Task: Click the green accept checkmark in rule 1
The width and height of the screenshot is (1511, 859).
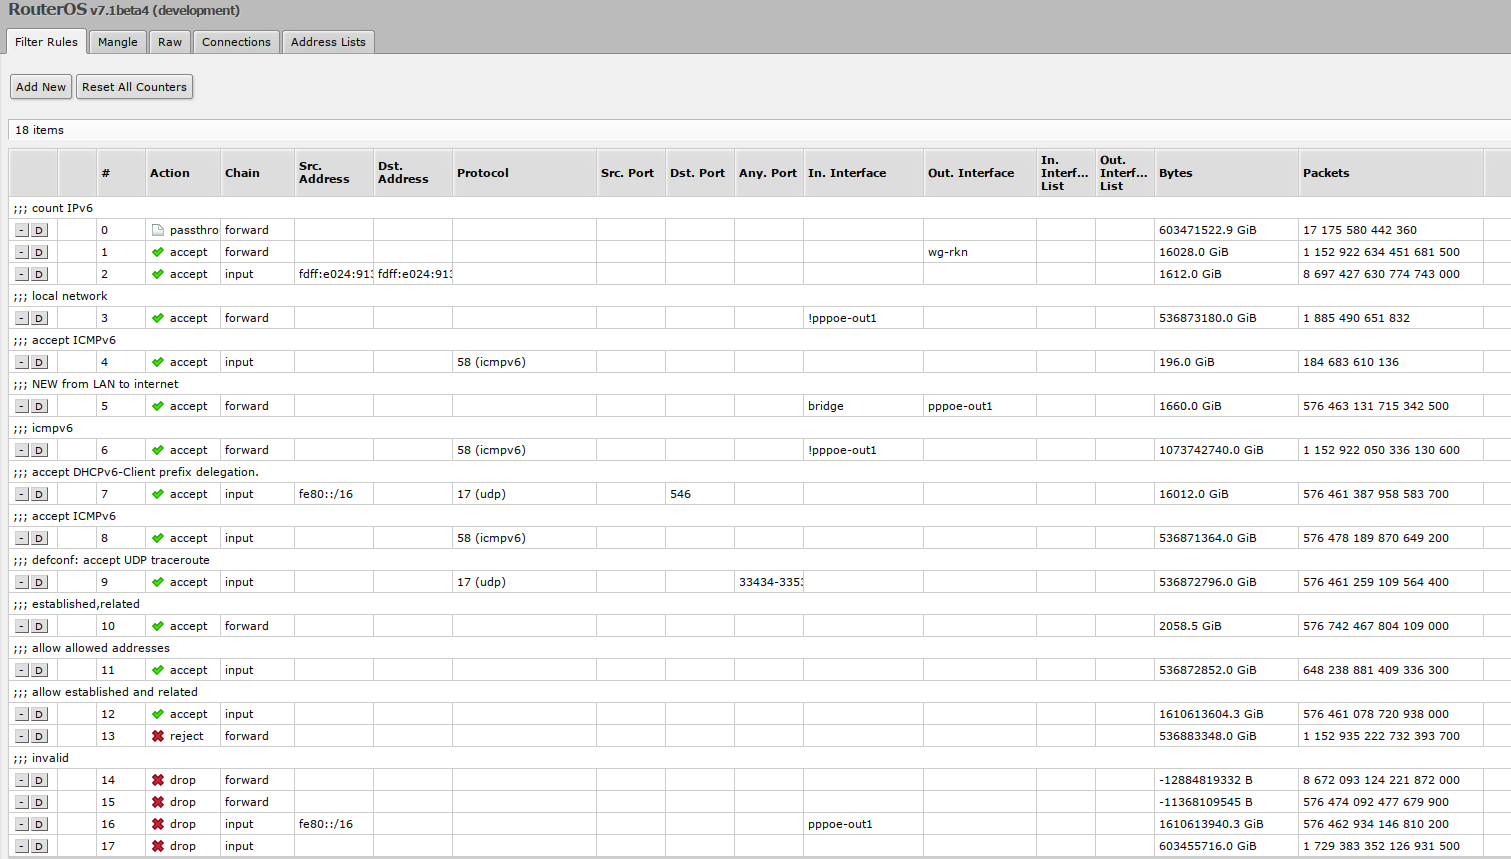Action: [x=158, y=252]
